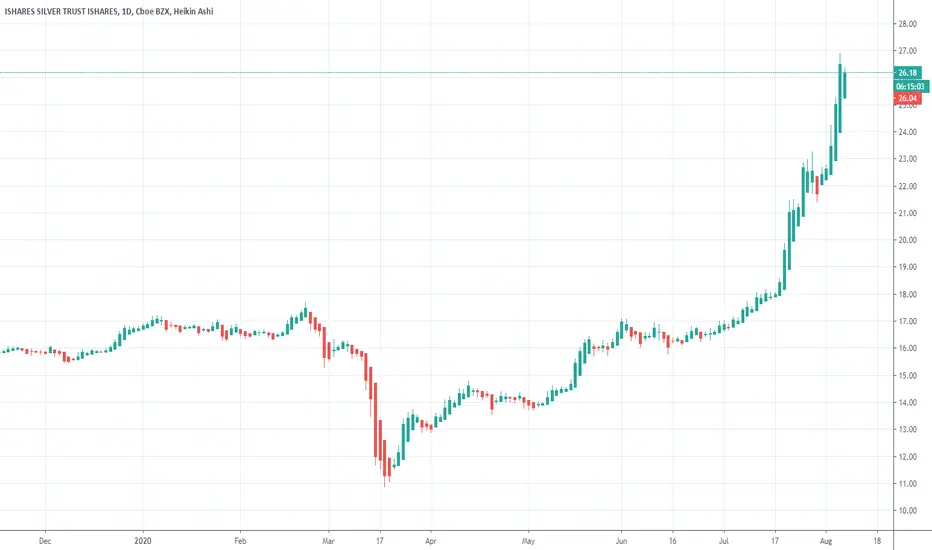Click the 2020 label on time axis
Screen dimensions: 932x550
143,540
